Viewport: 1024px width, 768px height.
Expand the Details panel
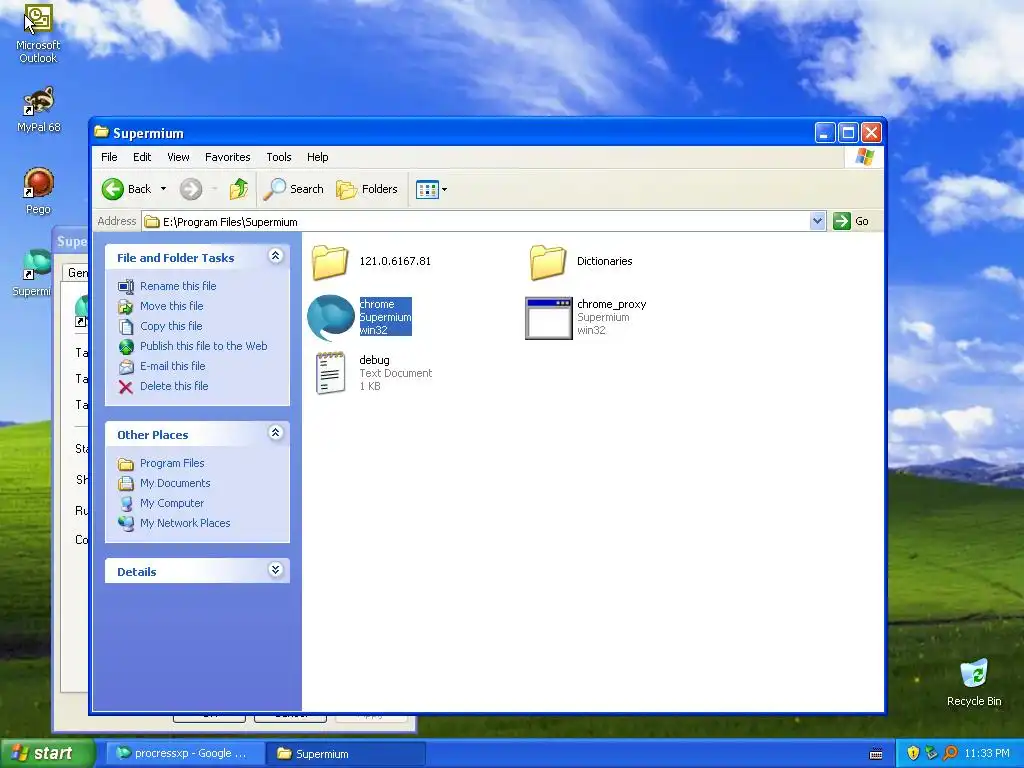click(276, 570)
